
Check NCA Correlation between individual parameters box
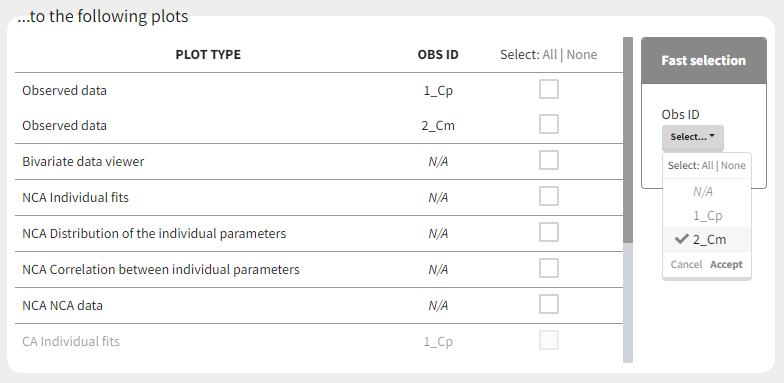(x=548, y=268)
